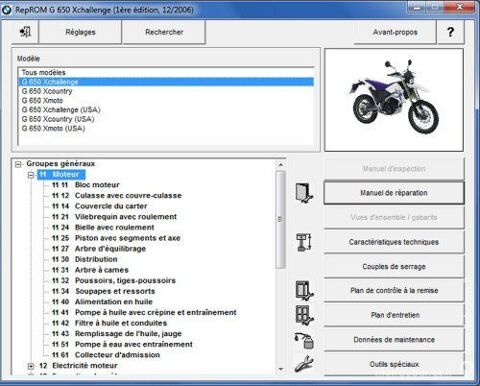Select 11 51 Pompe à eau avec entraînement
Image resolution: width=480 pixels, height=386 pixels.
pyautogui.click(x=122, y=344)
